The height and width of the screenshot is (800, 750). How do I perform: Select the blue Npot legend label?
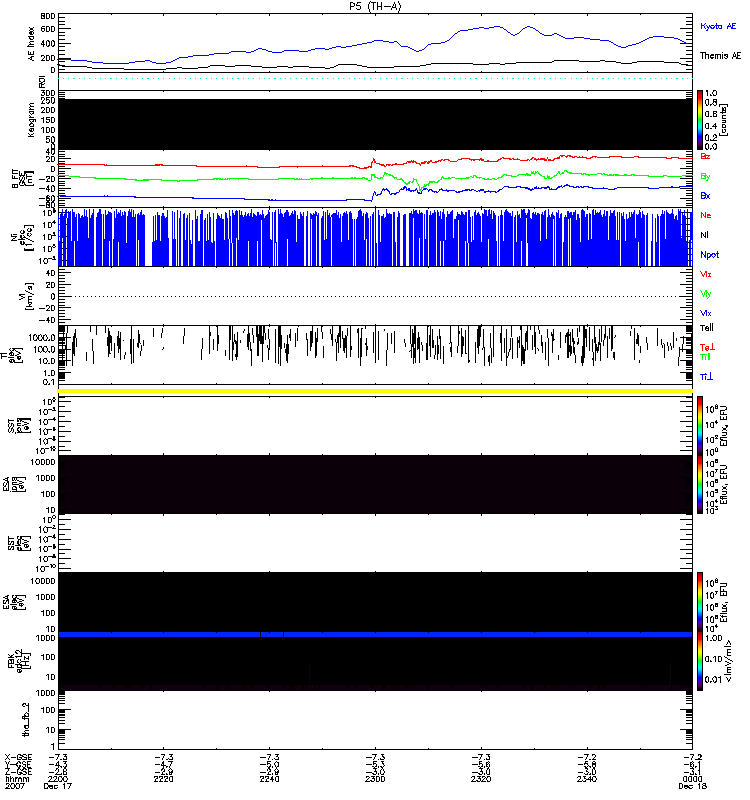(710, 255)
